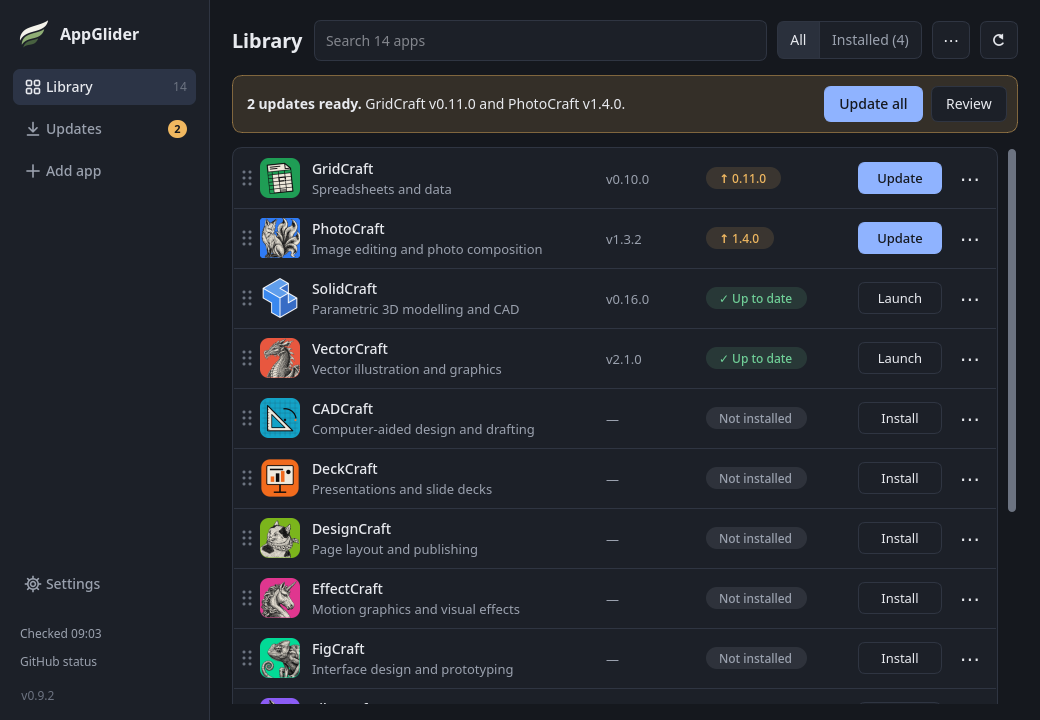Focus the Search 14 apps field
Screen dimensions: 1040x720
(x=540, y=40)
